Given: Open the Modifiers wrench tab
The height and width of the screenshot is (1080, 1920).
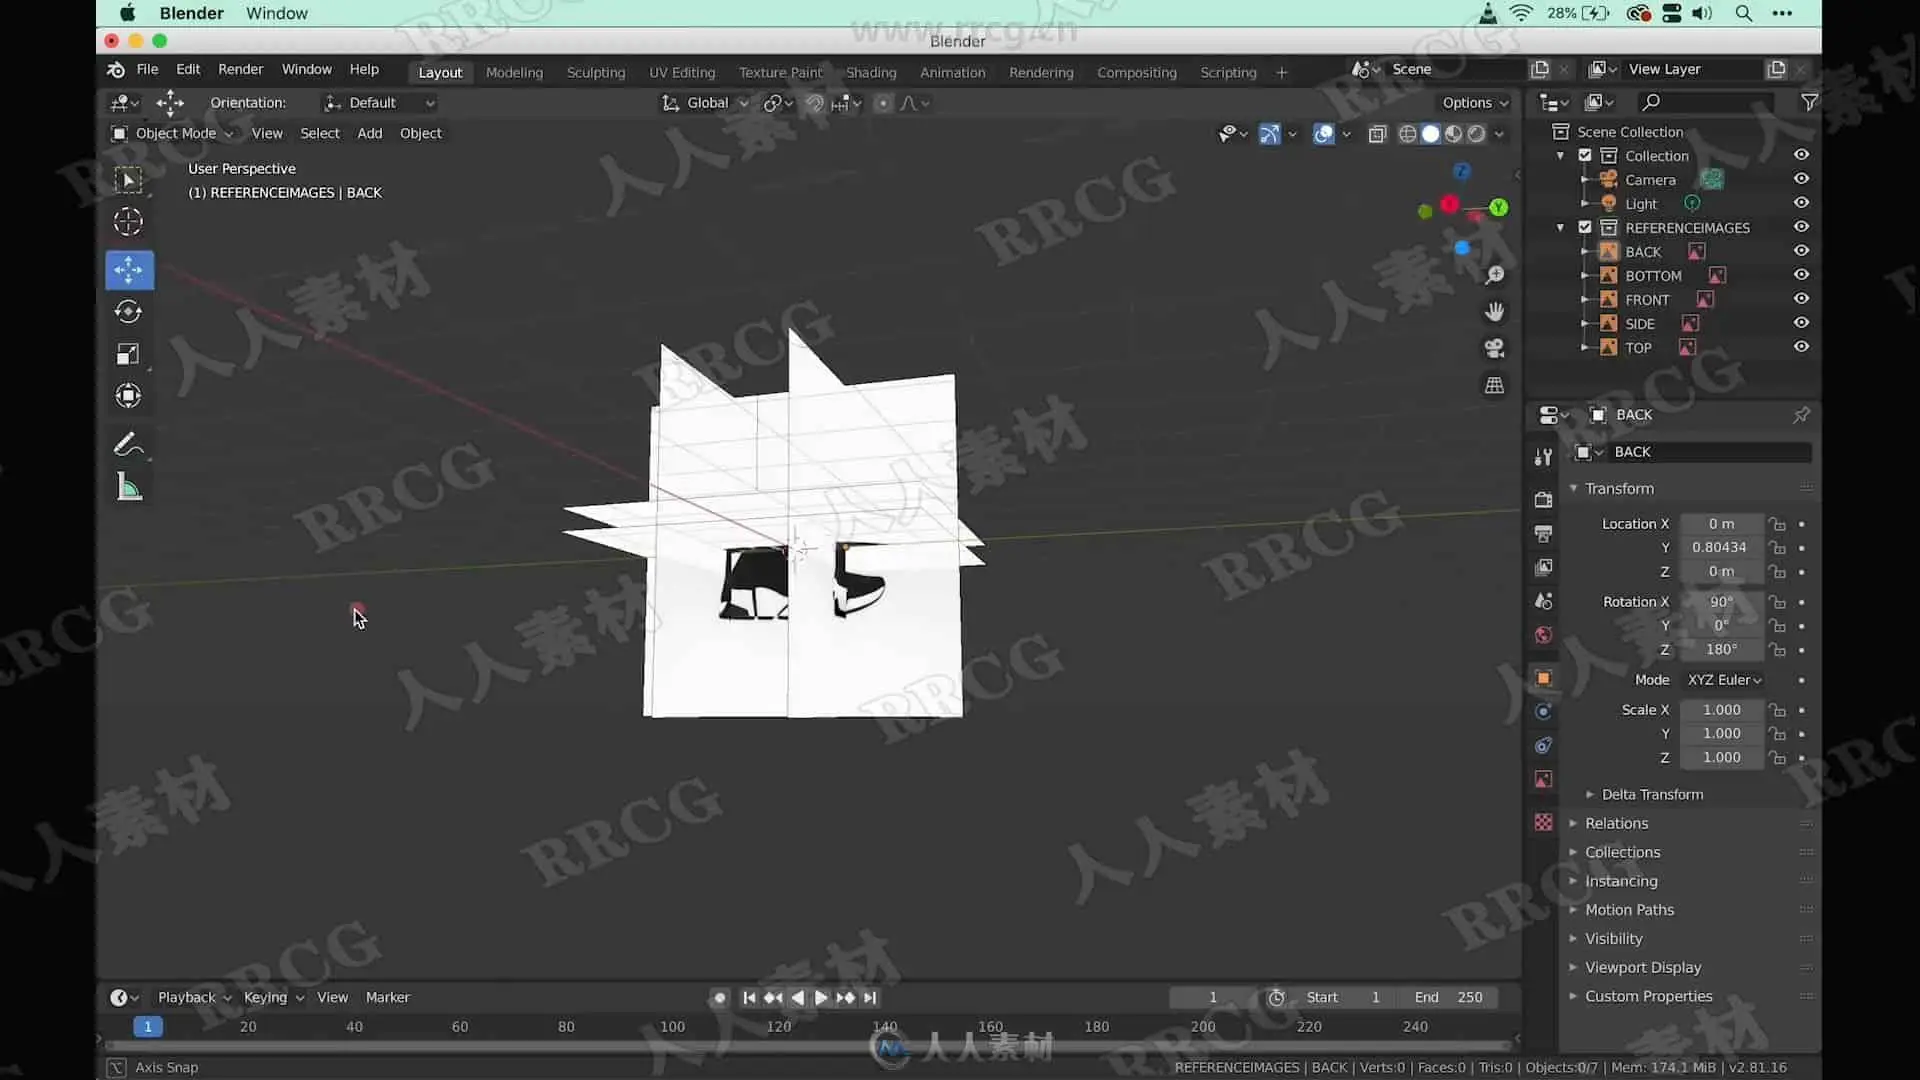Looking at the screenshot, I should [1543, 457].
